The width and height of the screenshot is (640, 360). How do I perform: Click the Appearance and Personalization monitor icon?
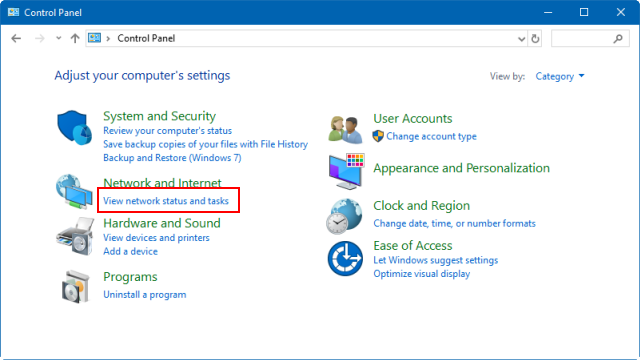click(346, 171)
